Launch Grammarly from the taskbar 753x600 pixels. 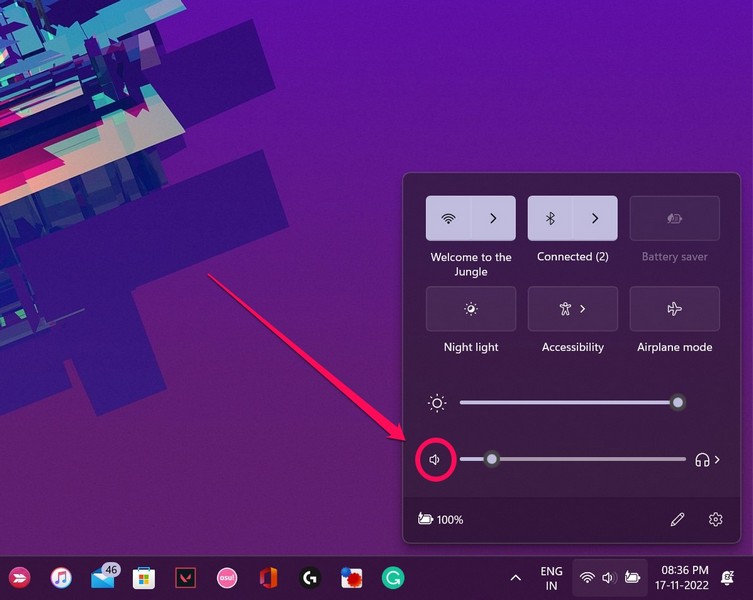pyautogui.click(x=392, y=577)
